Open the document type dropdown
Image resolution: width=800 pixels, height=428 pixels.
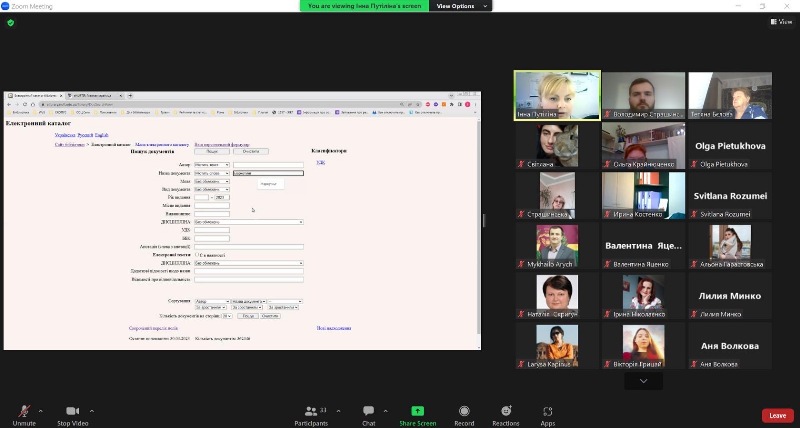(212, 189)
